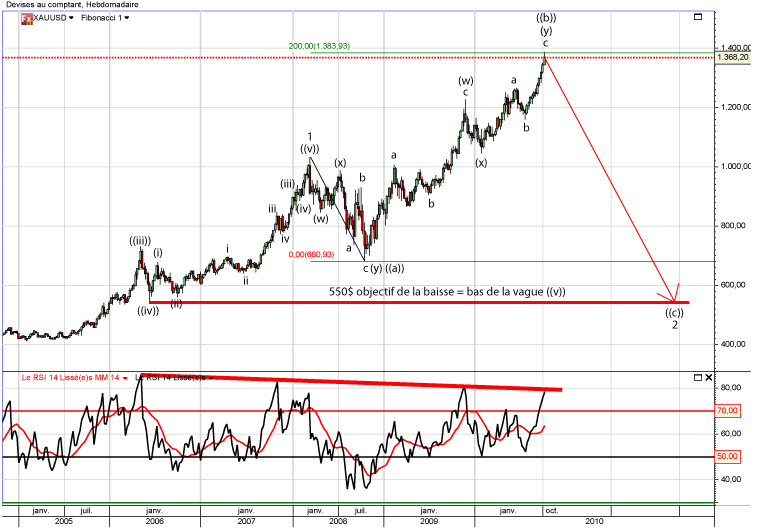The width and height of the screenshot is (759, 528).
Task: Open the Fibonacci 1 dropdown
Action: [x=127, y=18]
